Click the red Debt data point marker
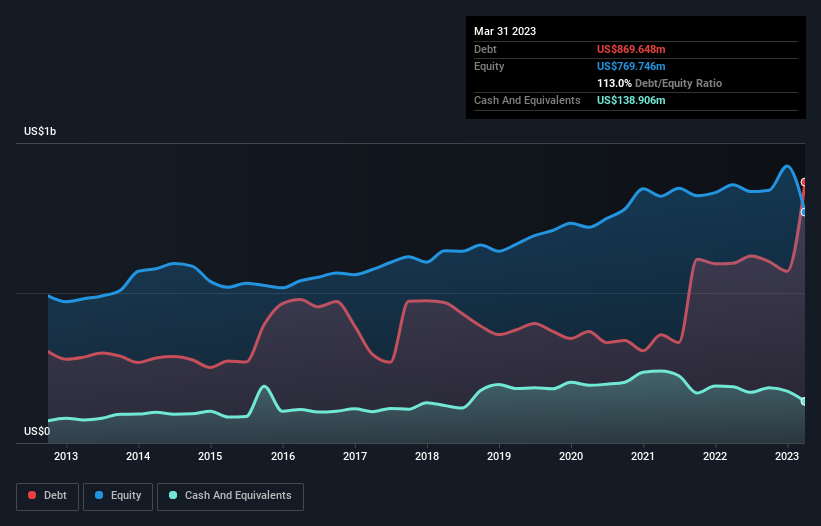This screenshot has height=526, width=821. coord(804,182)
